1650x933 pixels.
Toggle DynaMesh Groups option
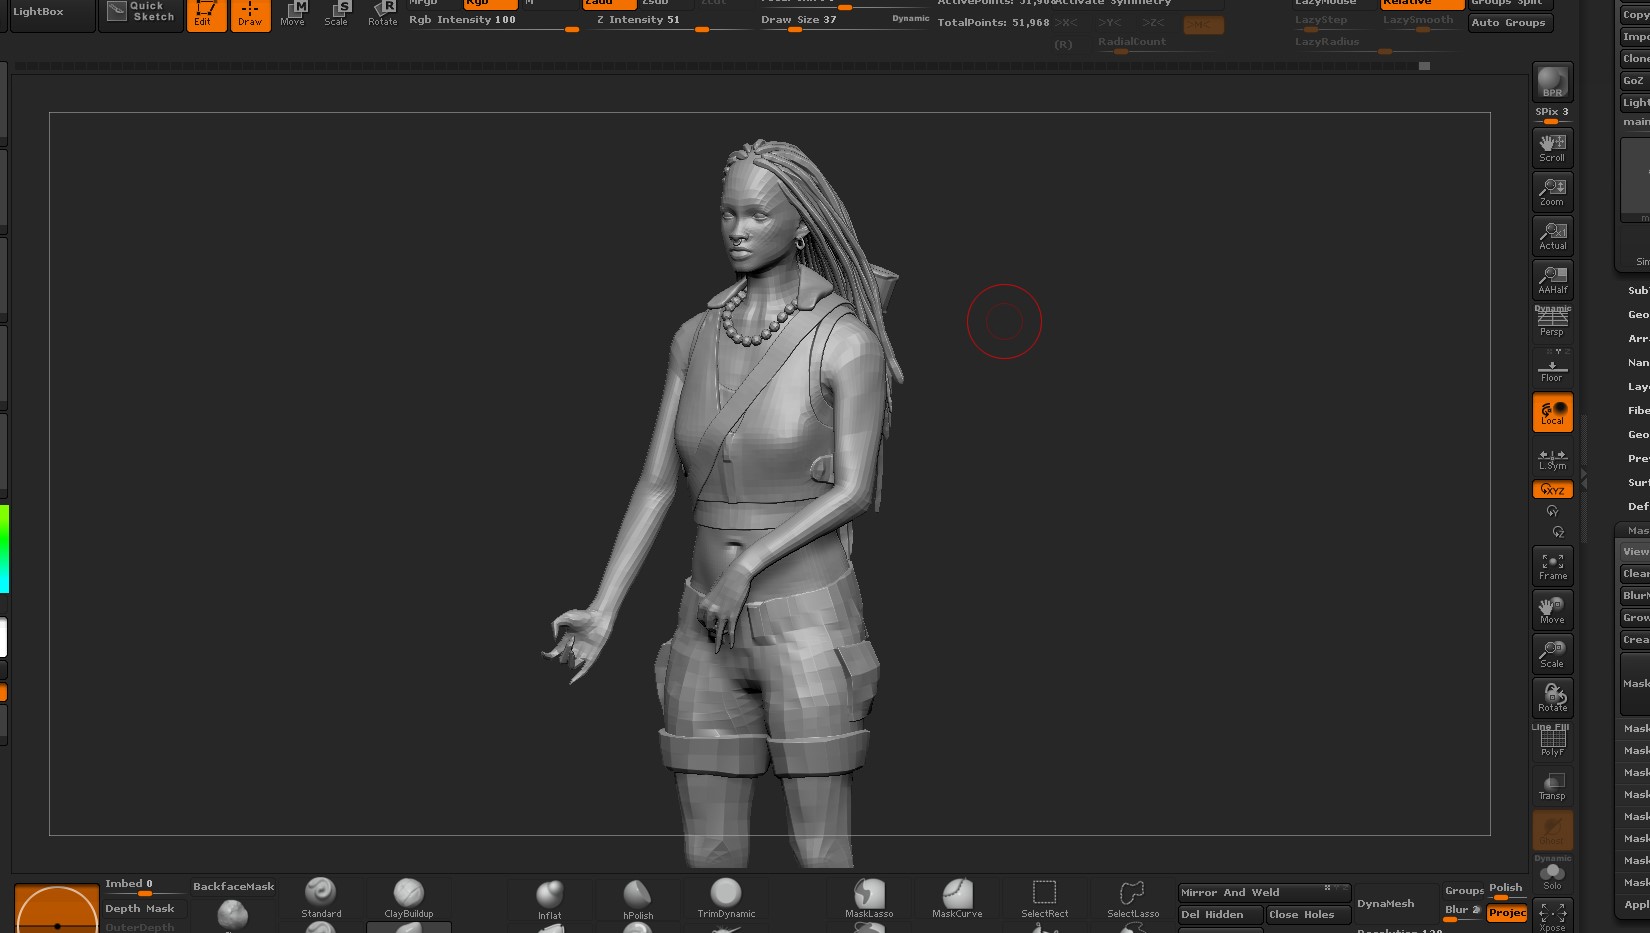1464,891
